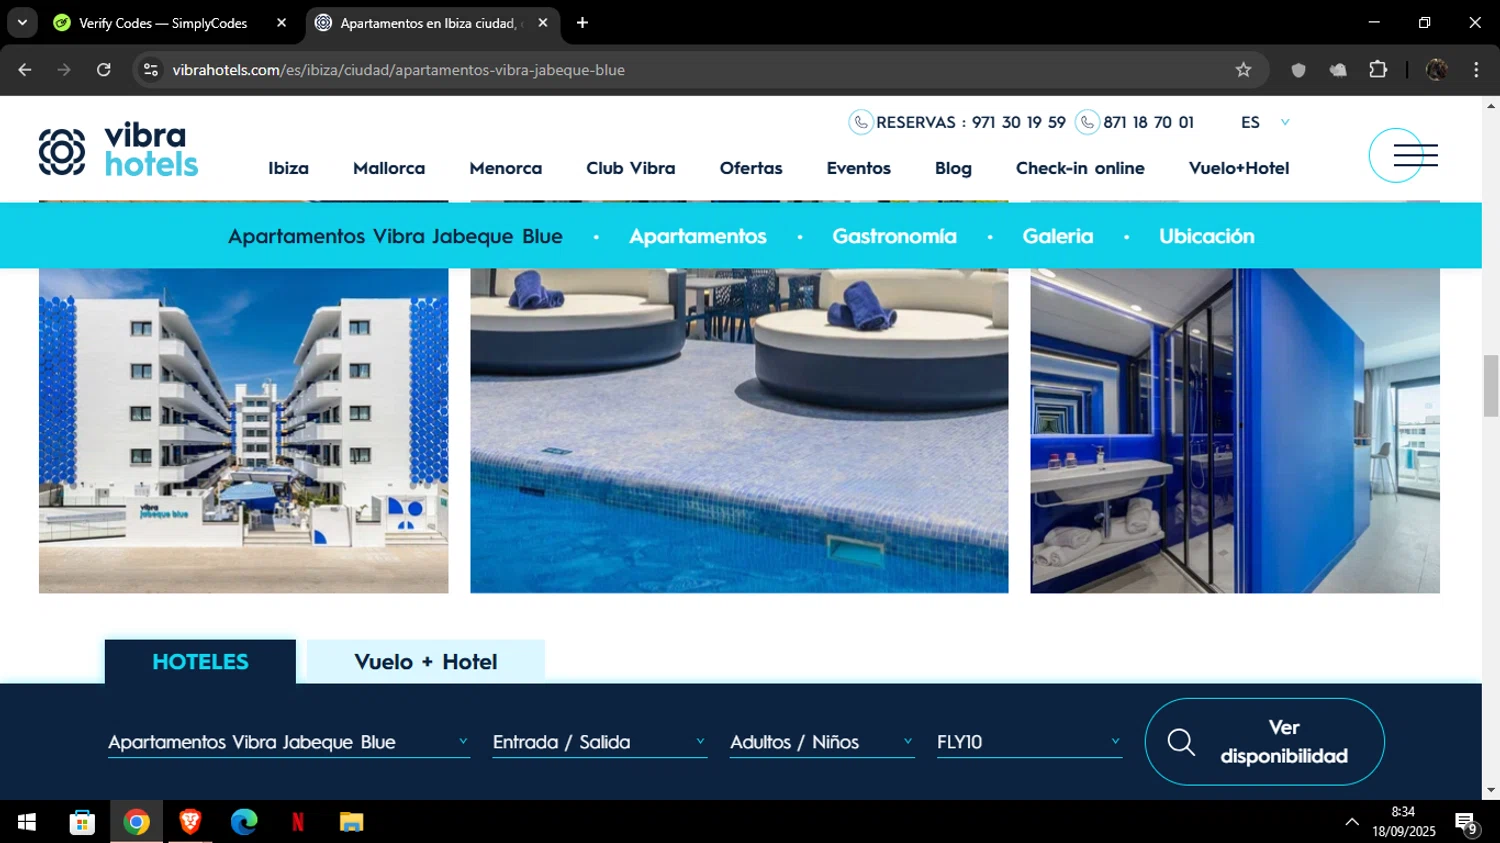Click Ver disponibilidad button
Screen dimensions: 1500x843
point(1264,742)
